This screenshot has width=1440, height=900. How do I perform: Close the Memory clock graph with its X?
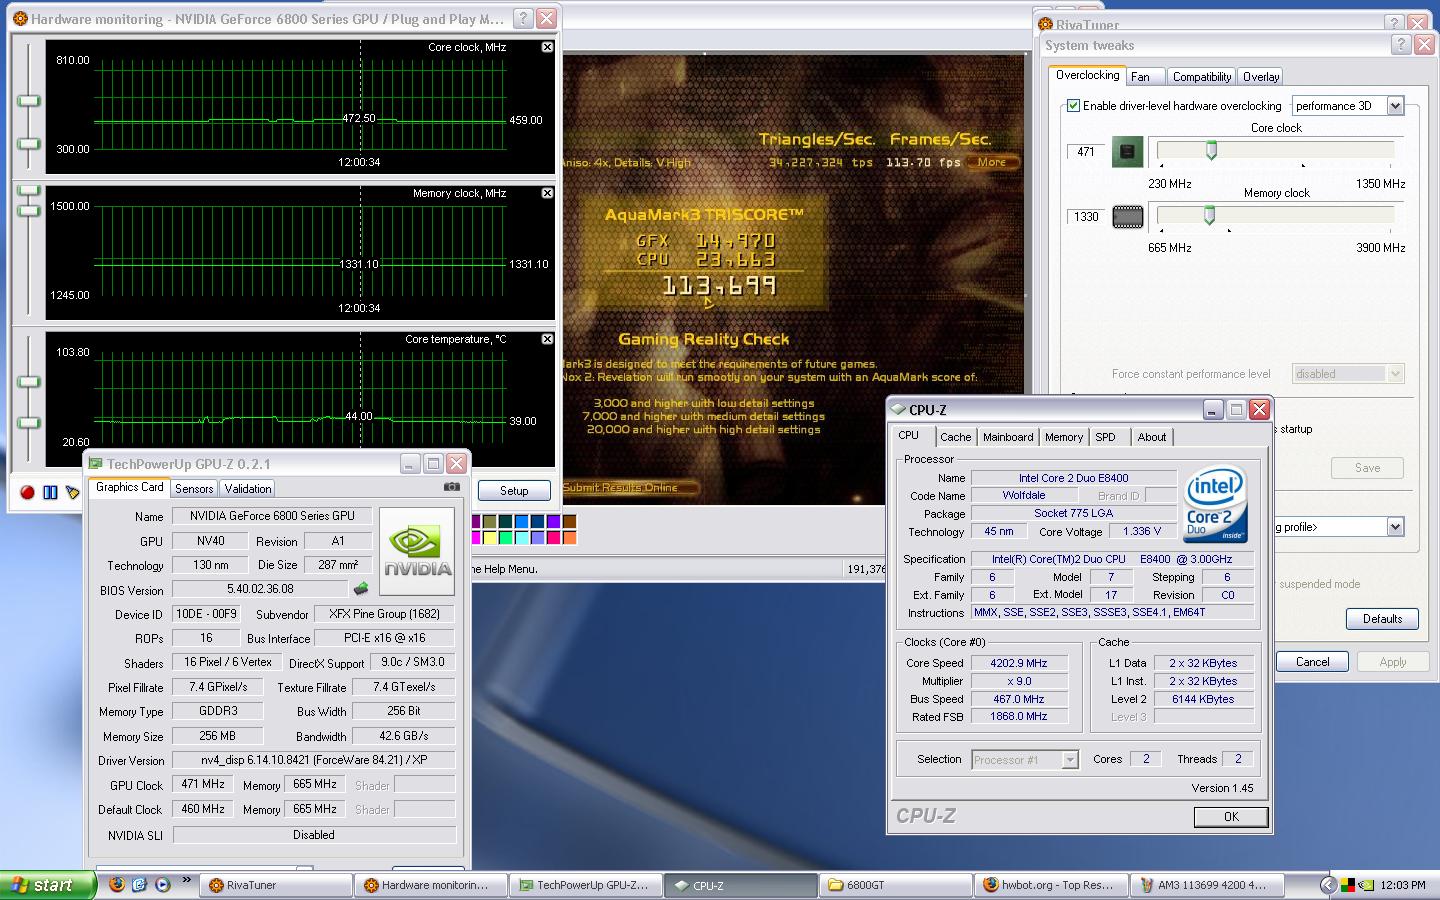(547, 193)
